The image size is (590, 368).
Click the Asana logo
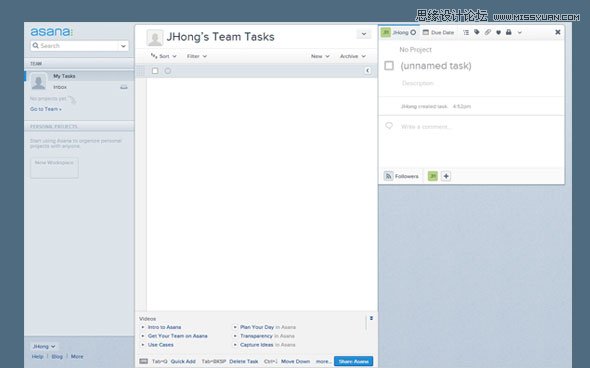coord(51,32)
